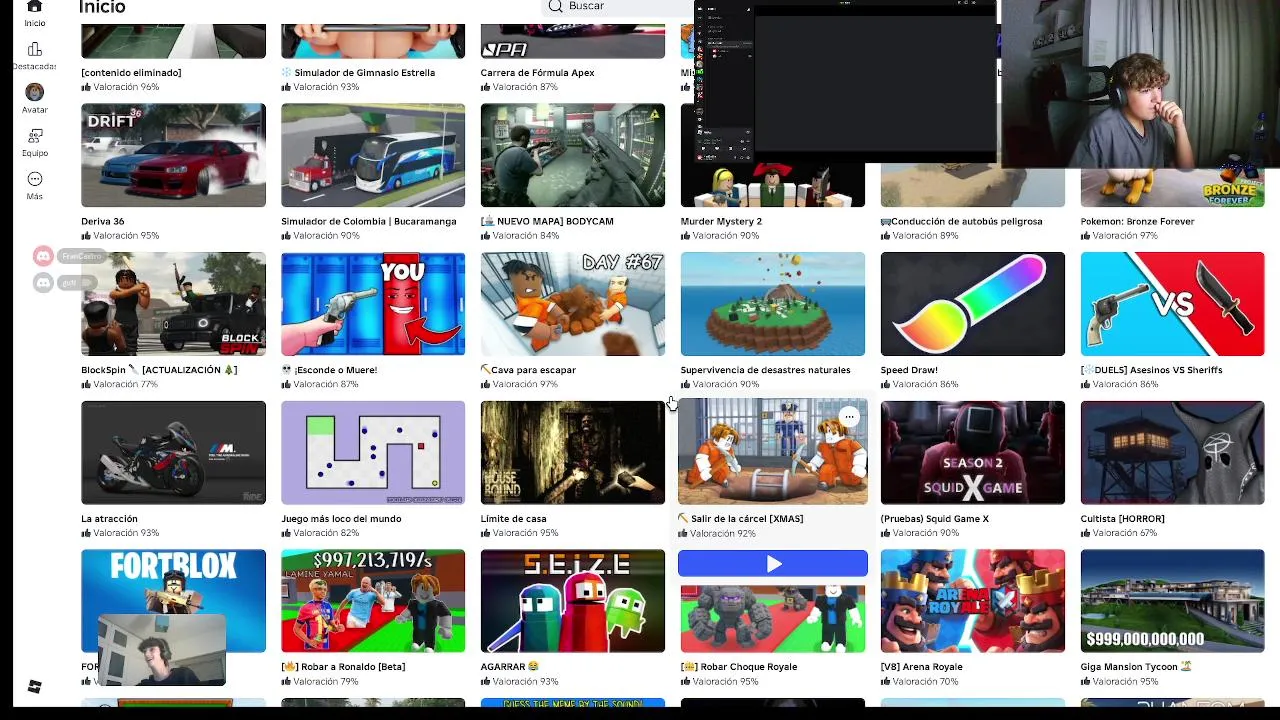Open BlockSpin game thumbnail
The width and height of the screenshot is (1280, 720).
(173, 304)
